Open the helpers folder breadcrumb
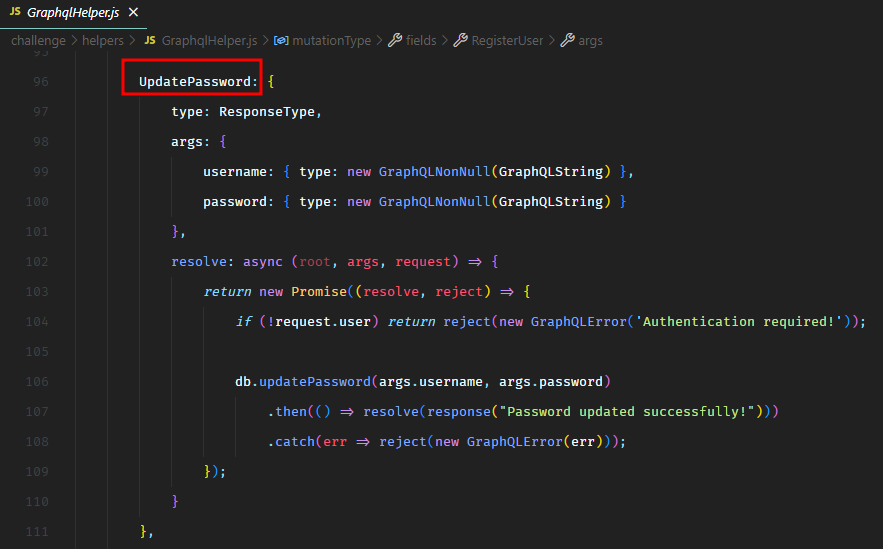 point(104,41)
